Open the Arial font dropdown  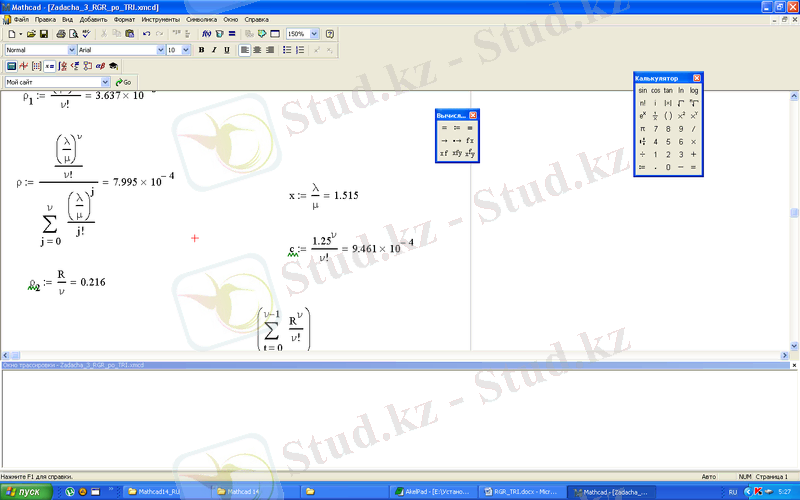(161, 50)
